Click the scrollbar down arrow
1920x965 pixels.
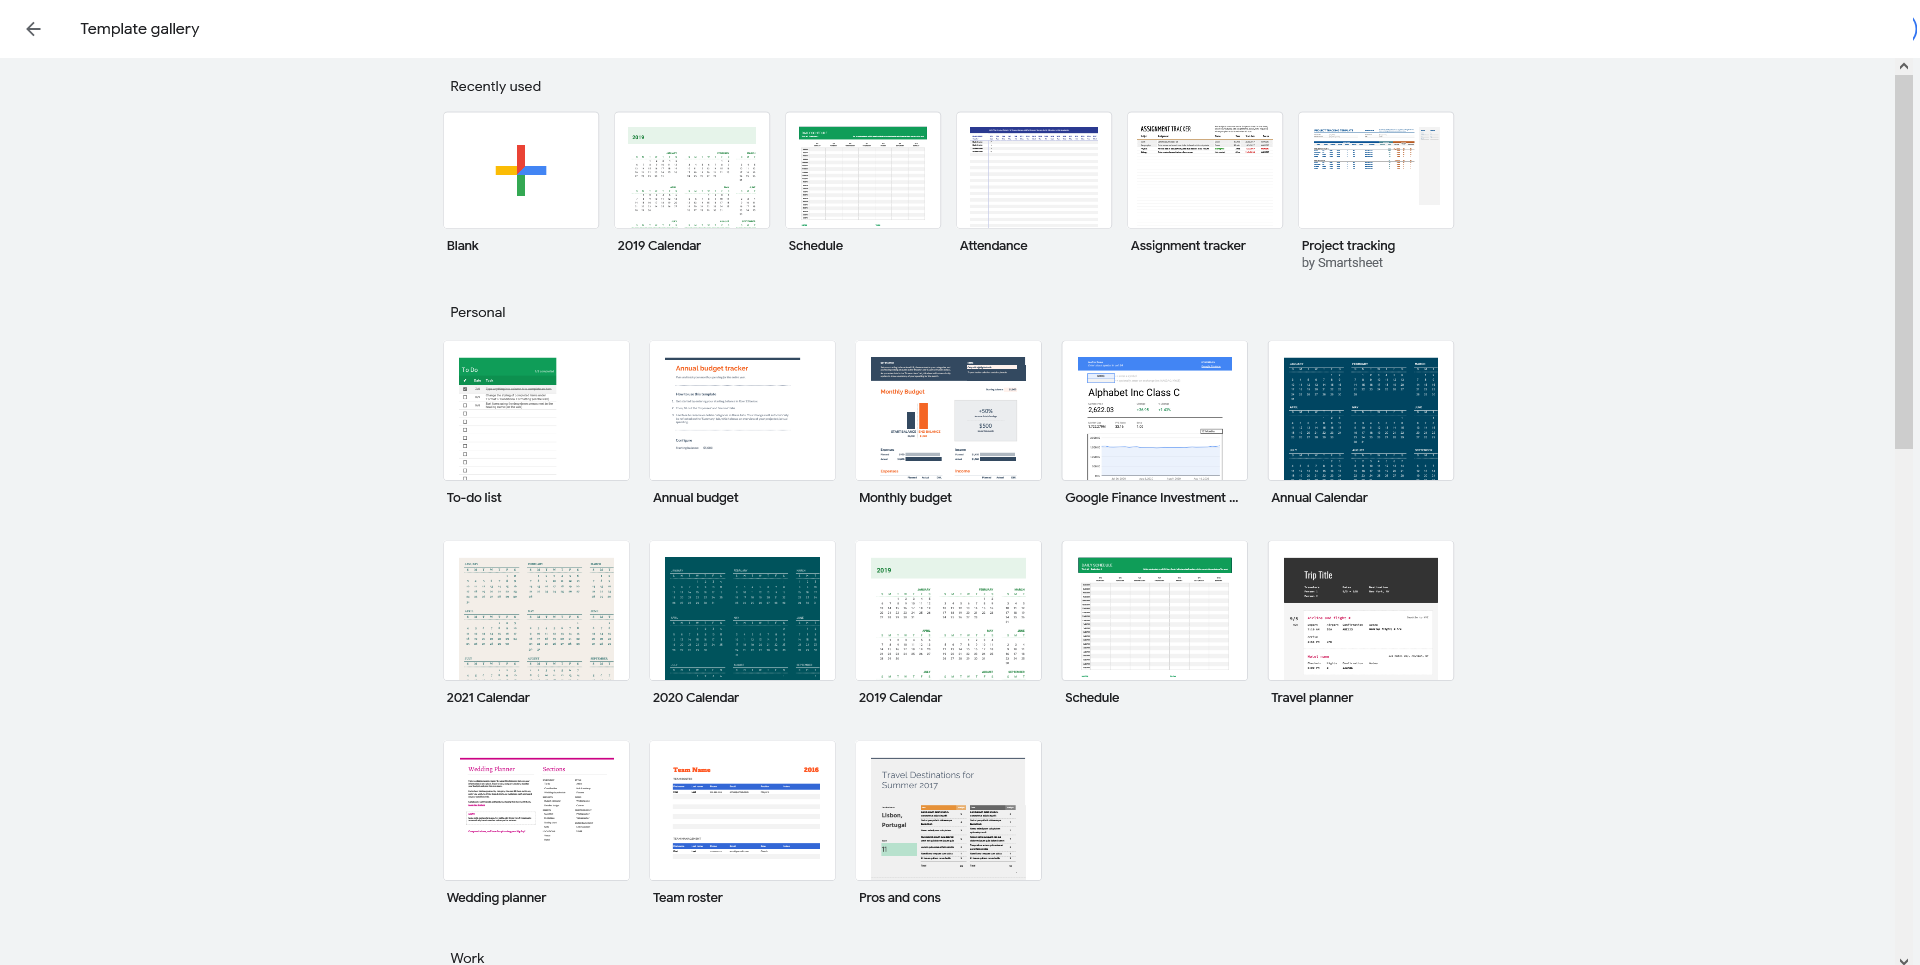pos(1904,960)
